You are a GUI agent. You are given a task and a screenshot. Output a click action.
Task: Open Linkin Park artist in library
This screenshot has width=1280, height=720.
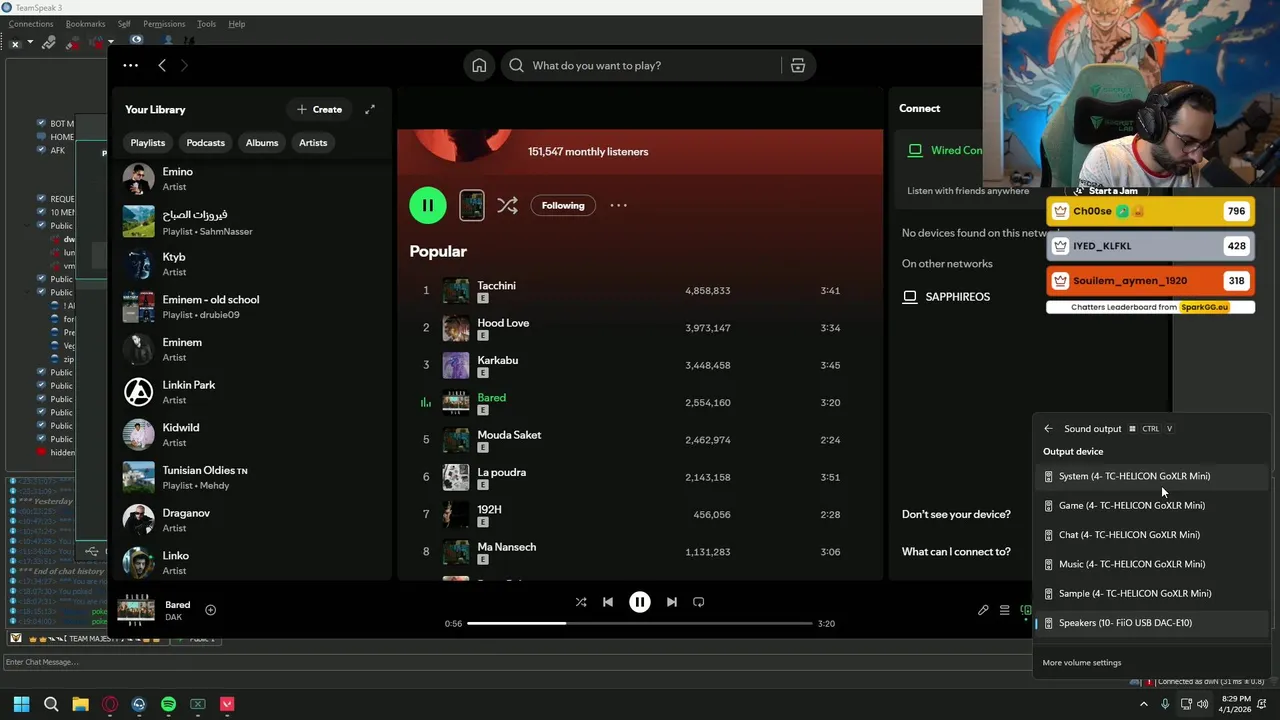pyautogui.click(x=252, y=392)
